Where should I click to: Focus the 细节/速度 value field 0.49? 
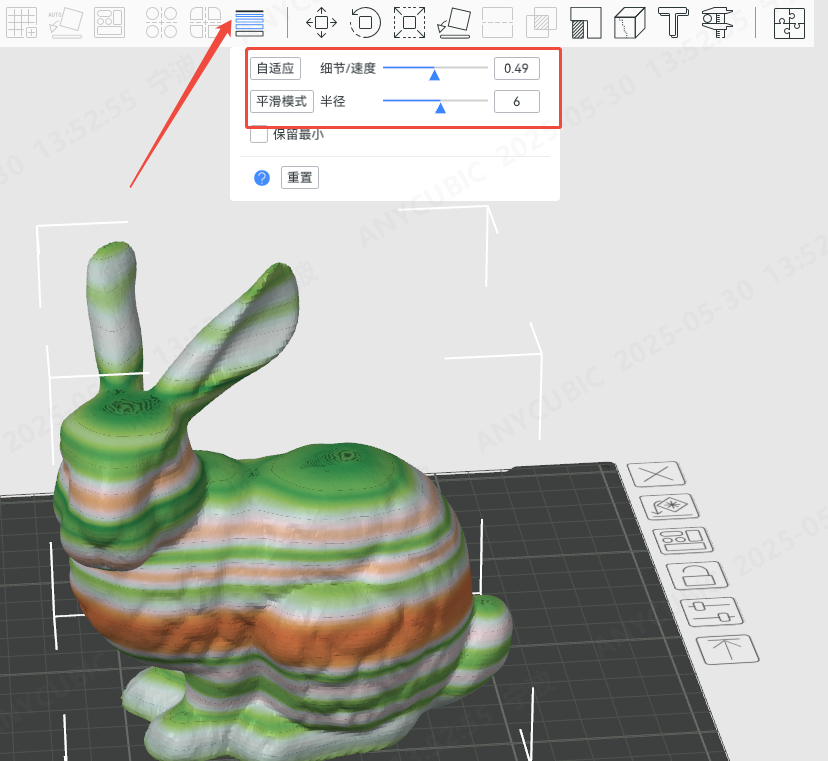pos(516,68)
